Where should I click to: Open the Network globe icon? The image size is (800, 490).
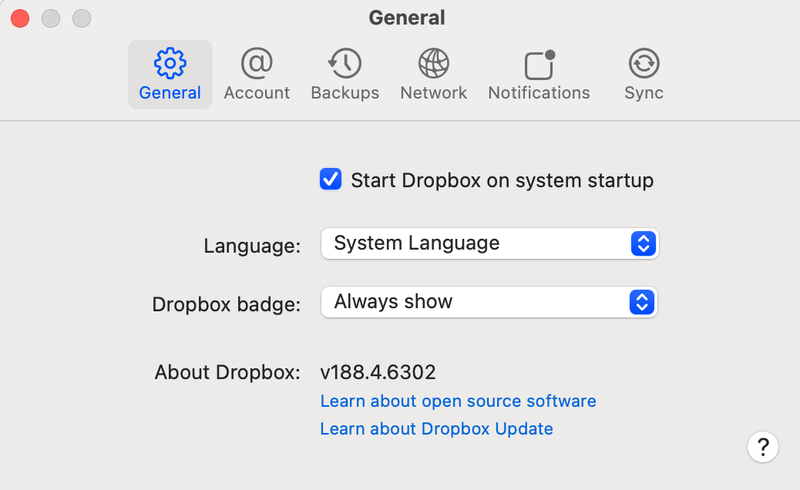434,63
